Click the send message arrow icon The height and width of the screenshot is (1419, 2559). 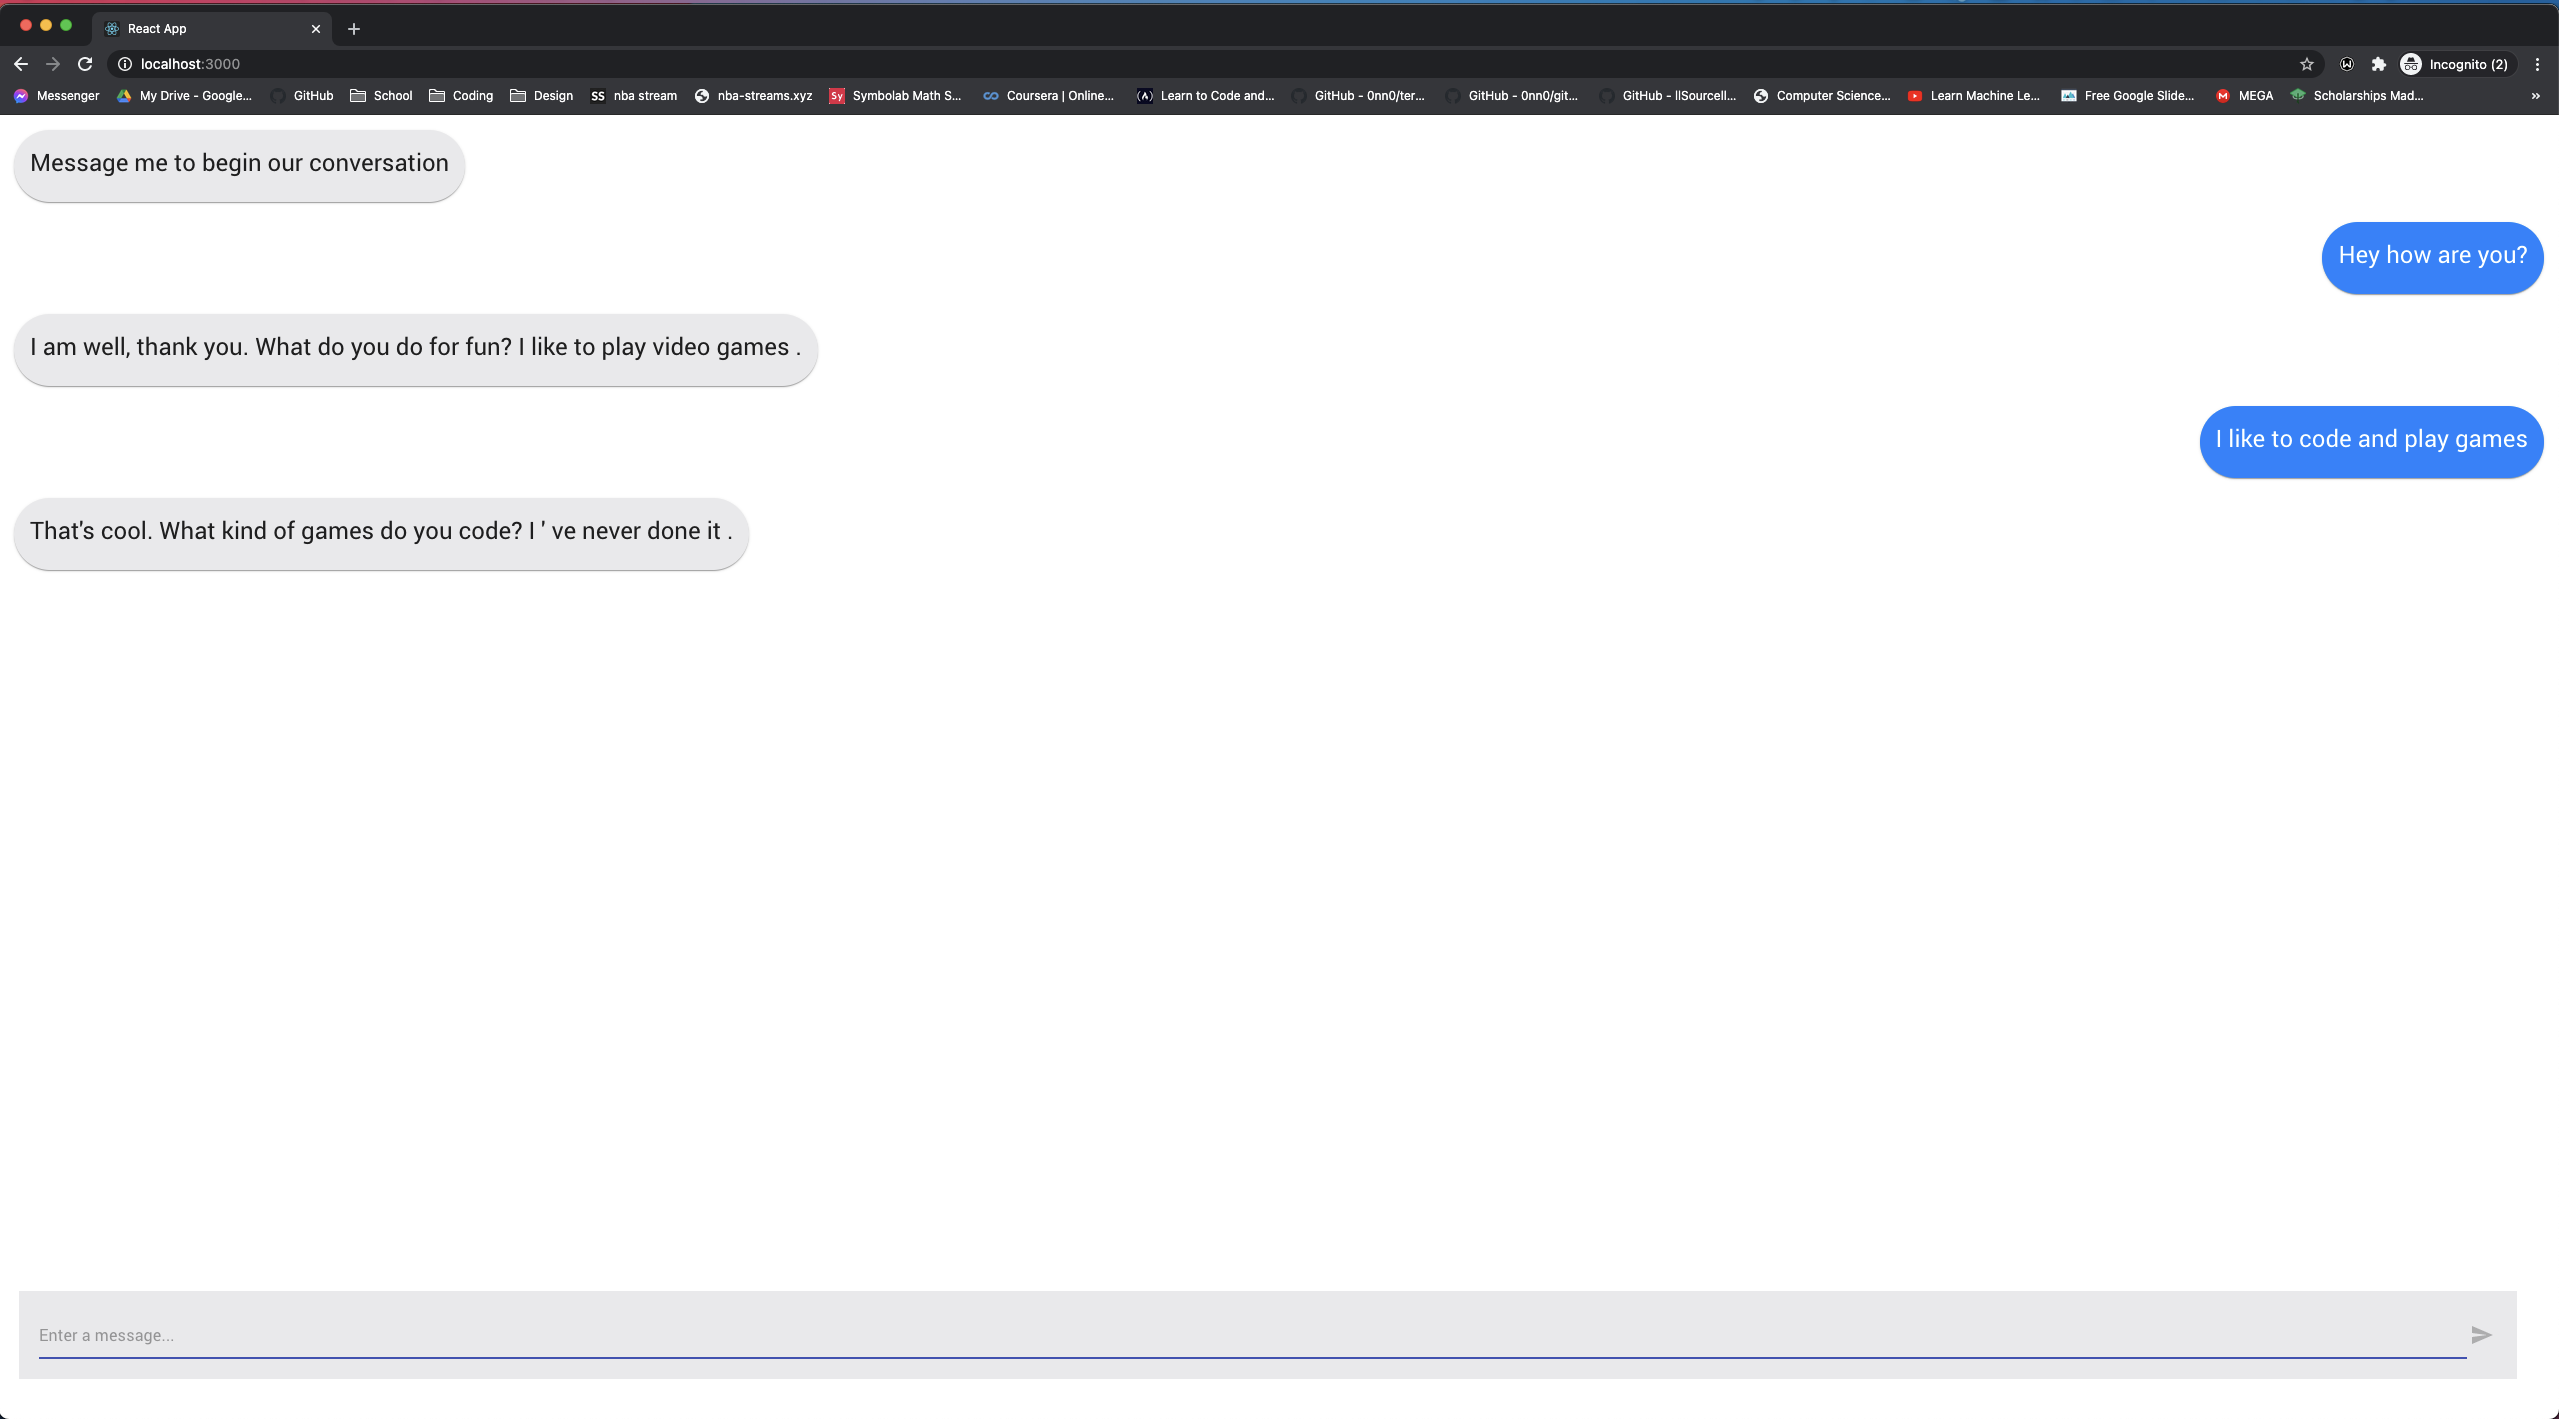pos(2482,1335)
